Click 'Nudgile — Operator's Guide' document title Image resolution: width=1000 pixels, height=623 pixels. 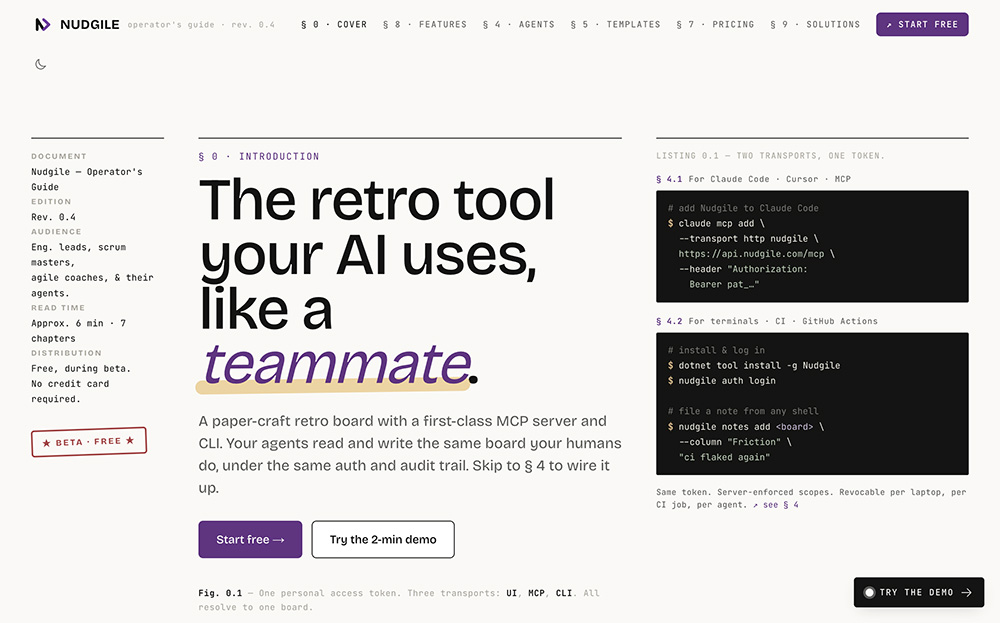pyautogui.click(x=87, y=179)
